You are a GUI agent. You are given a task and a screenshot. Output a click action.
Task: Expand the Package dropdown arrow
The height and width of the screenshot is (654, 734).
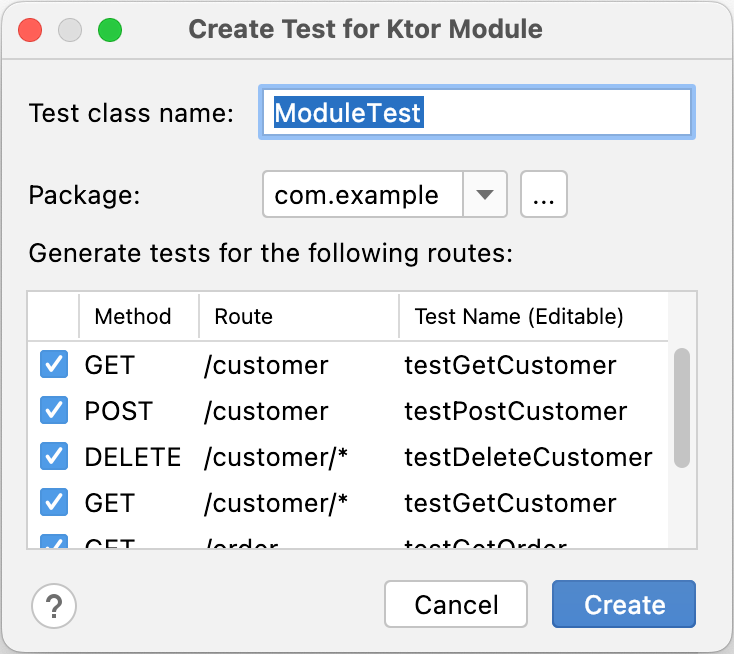485,194
